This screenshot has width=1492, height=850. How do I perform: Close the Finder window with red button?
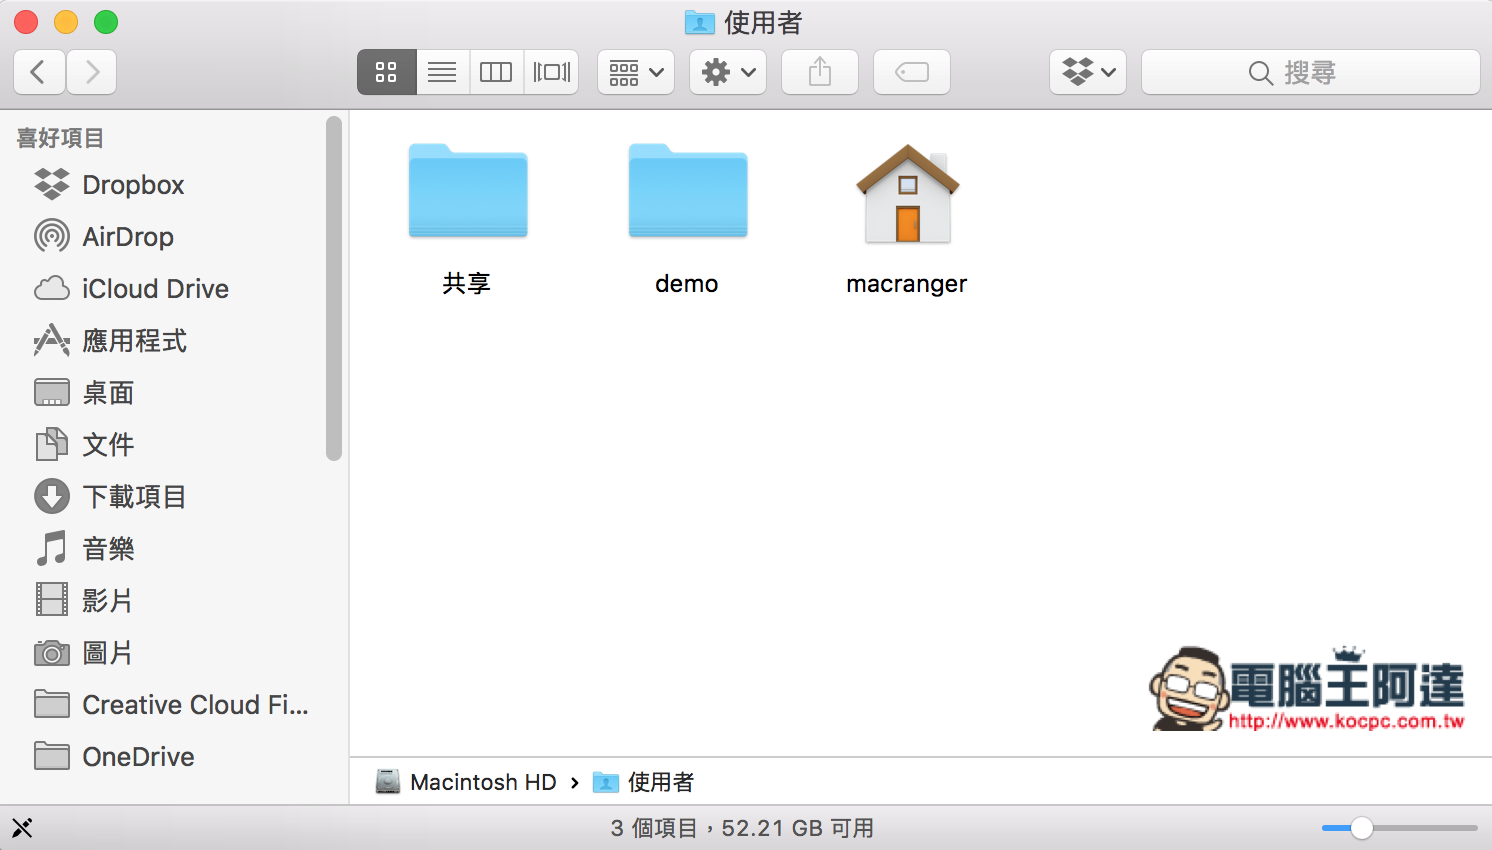click(x=26, y=22)
